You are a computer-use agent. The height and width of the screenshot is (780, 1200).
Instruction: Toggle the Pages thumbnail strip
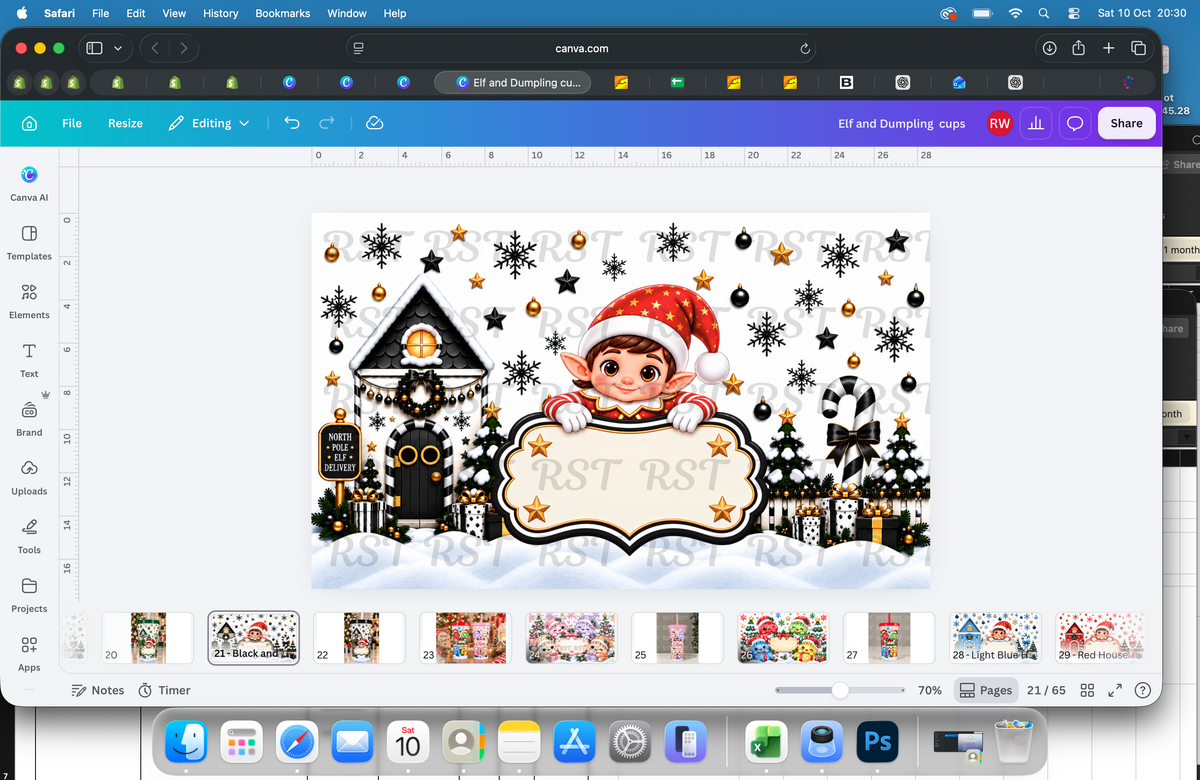click(x=985, y=690)
